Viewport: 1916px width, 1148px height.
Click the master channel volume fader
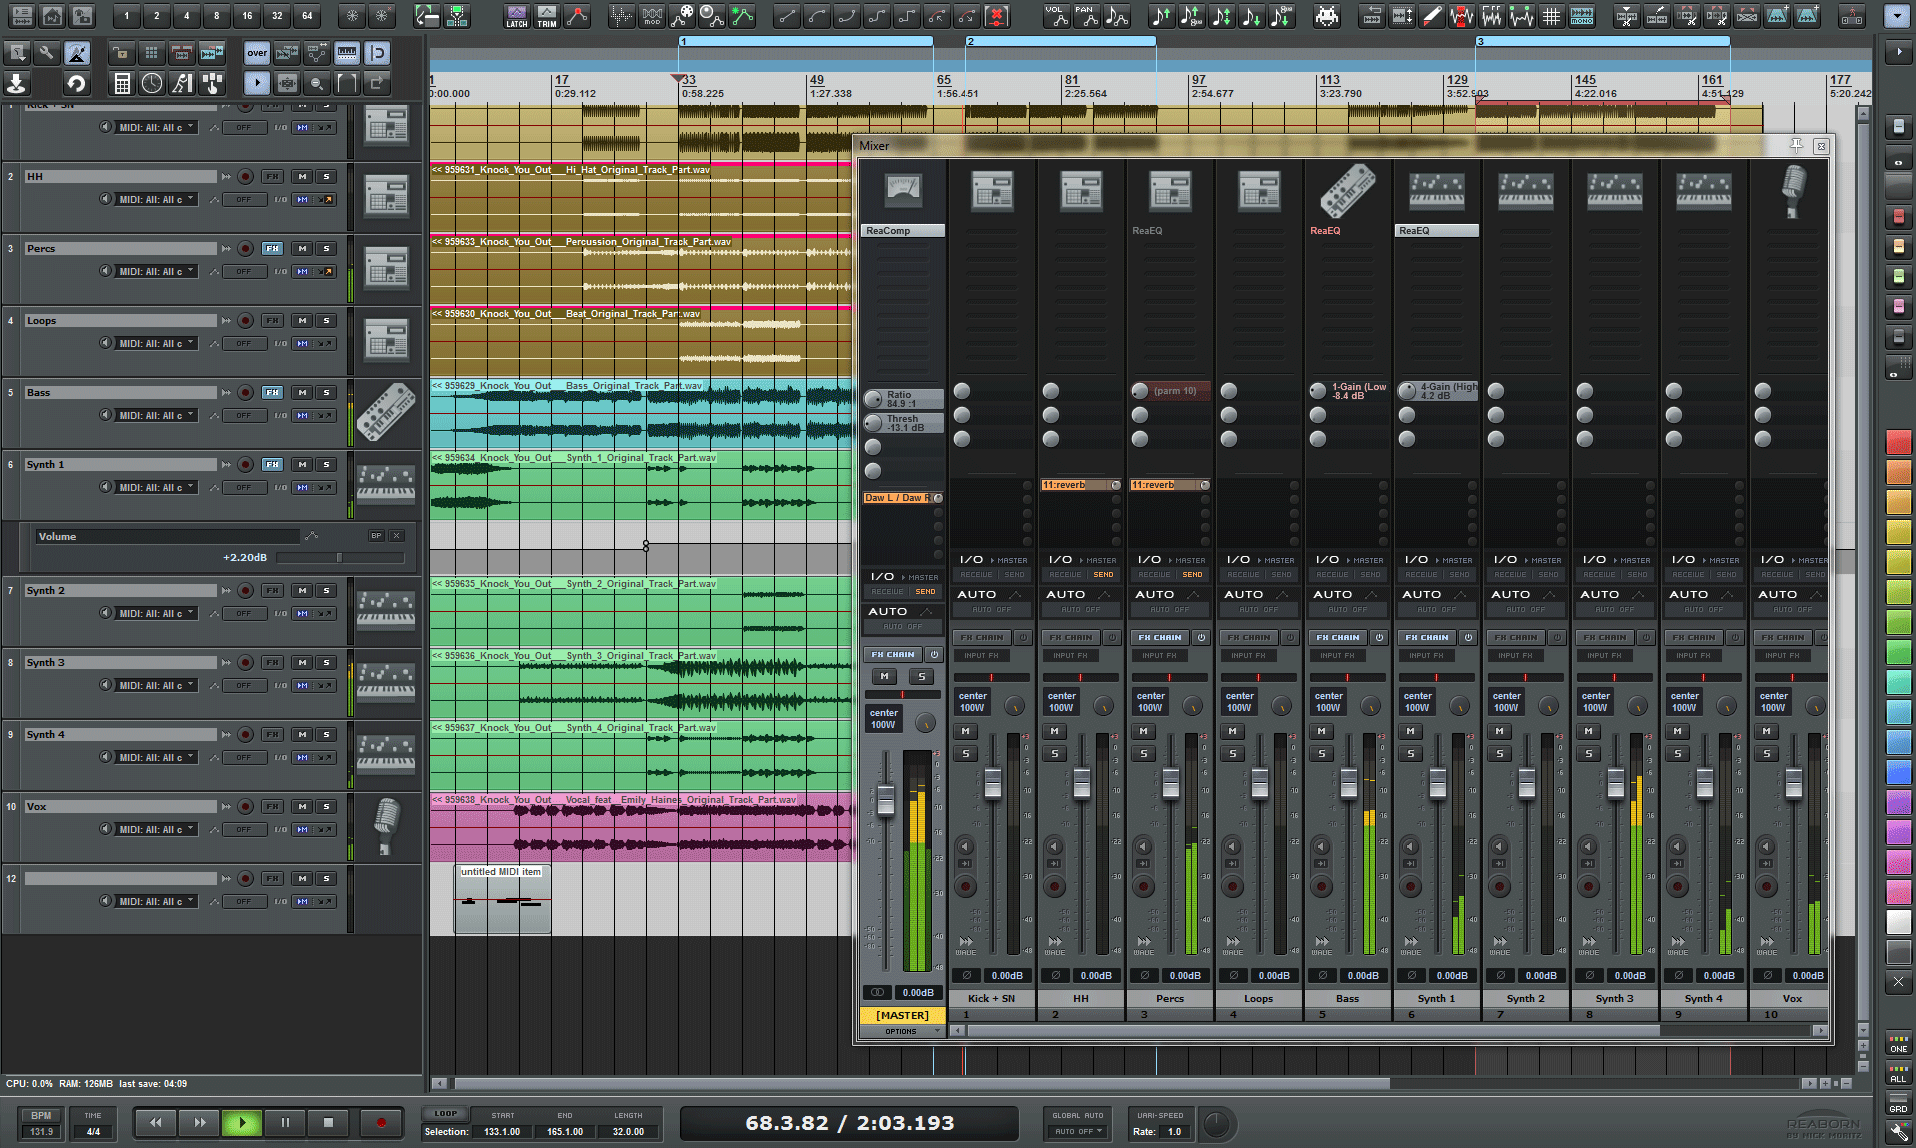pos(885,800)
